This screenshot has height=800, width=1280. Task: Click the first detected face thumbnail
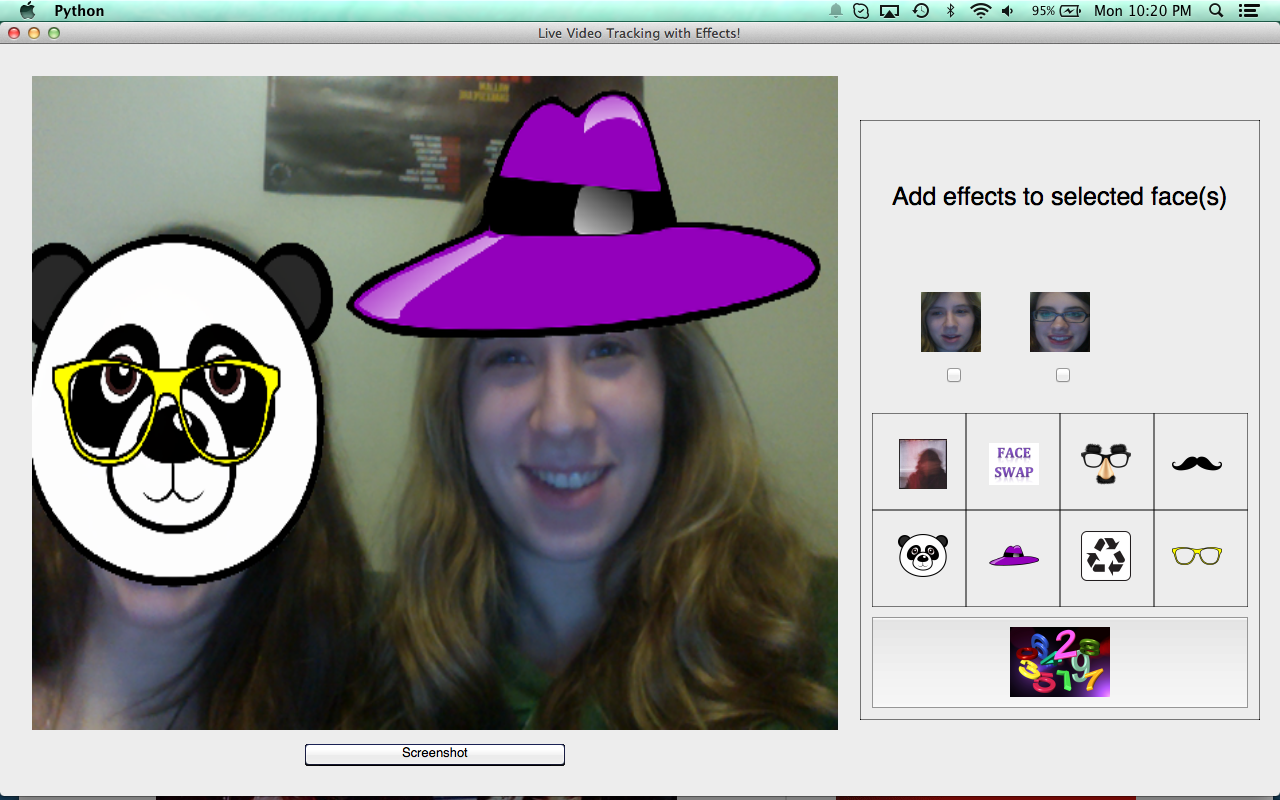[950, 322]
